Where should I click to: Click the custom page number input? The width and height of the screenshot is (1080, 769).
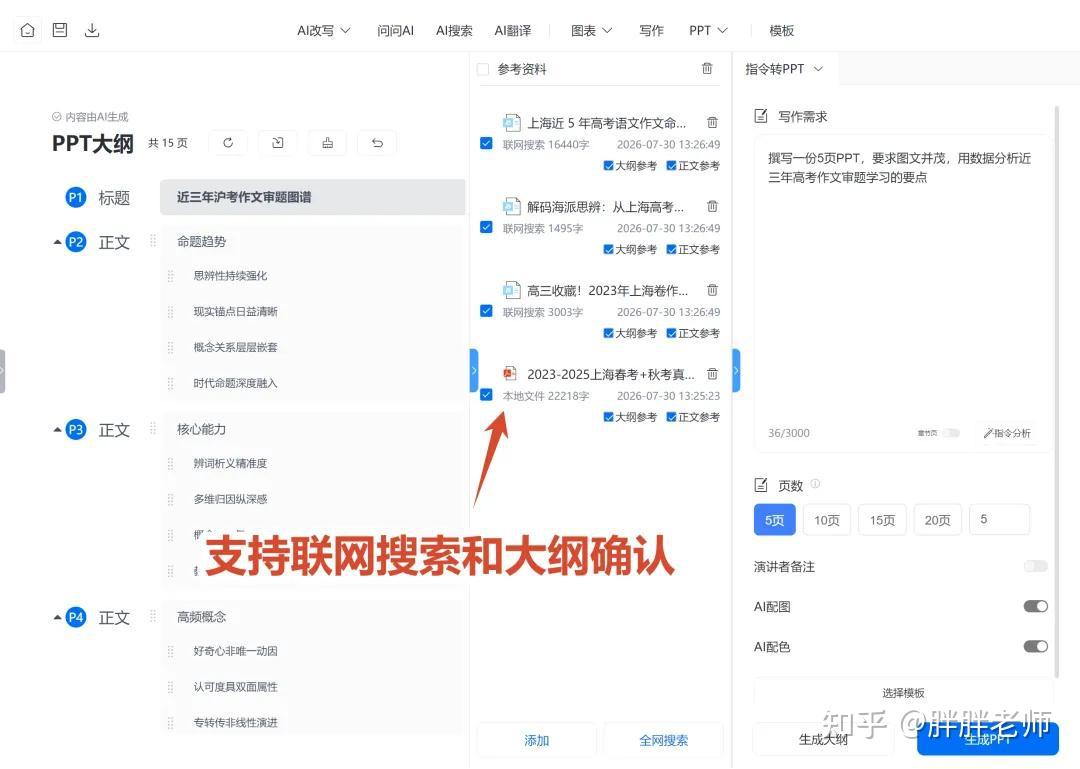tap(999, 520)
